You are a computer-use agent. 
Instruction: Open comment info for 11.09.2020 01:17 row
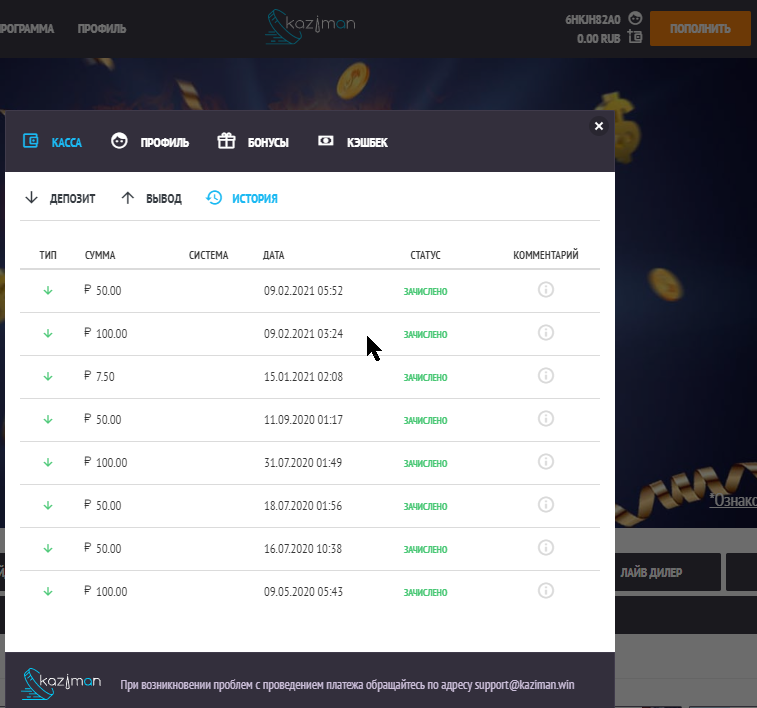pyautogui.click(x=546, y=418)
